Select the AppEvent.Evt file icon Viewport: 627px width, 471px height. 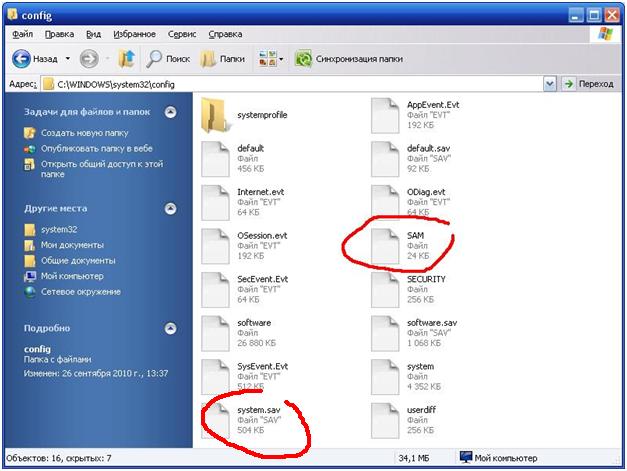385,116
